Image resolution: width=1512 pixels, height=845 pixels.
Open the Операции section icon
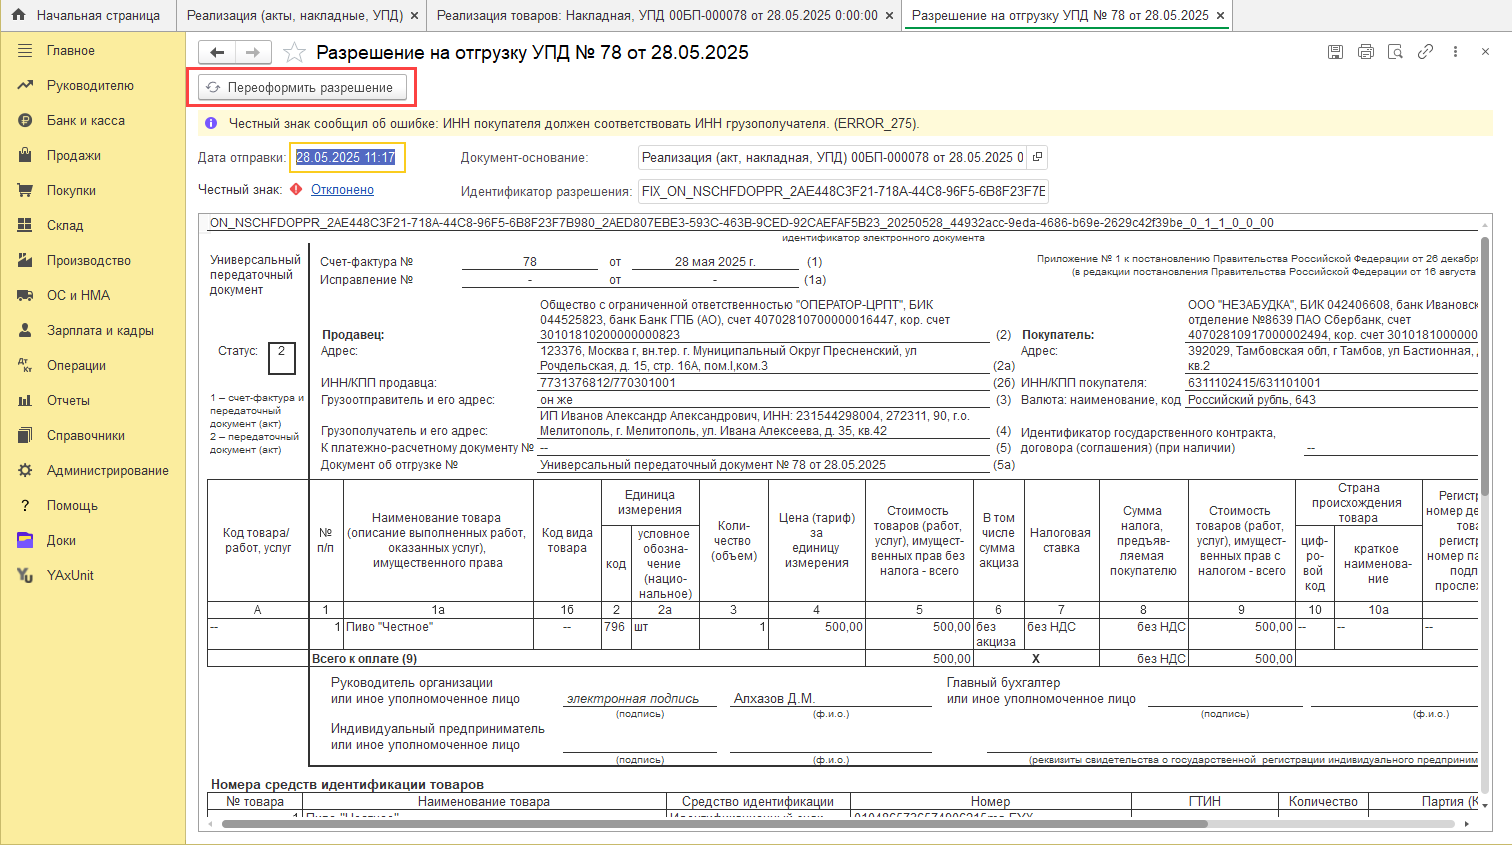coord(25,365)
